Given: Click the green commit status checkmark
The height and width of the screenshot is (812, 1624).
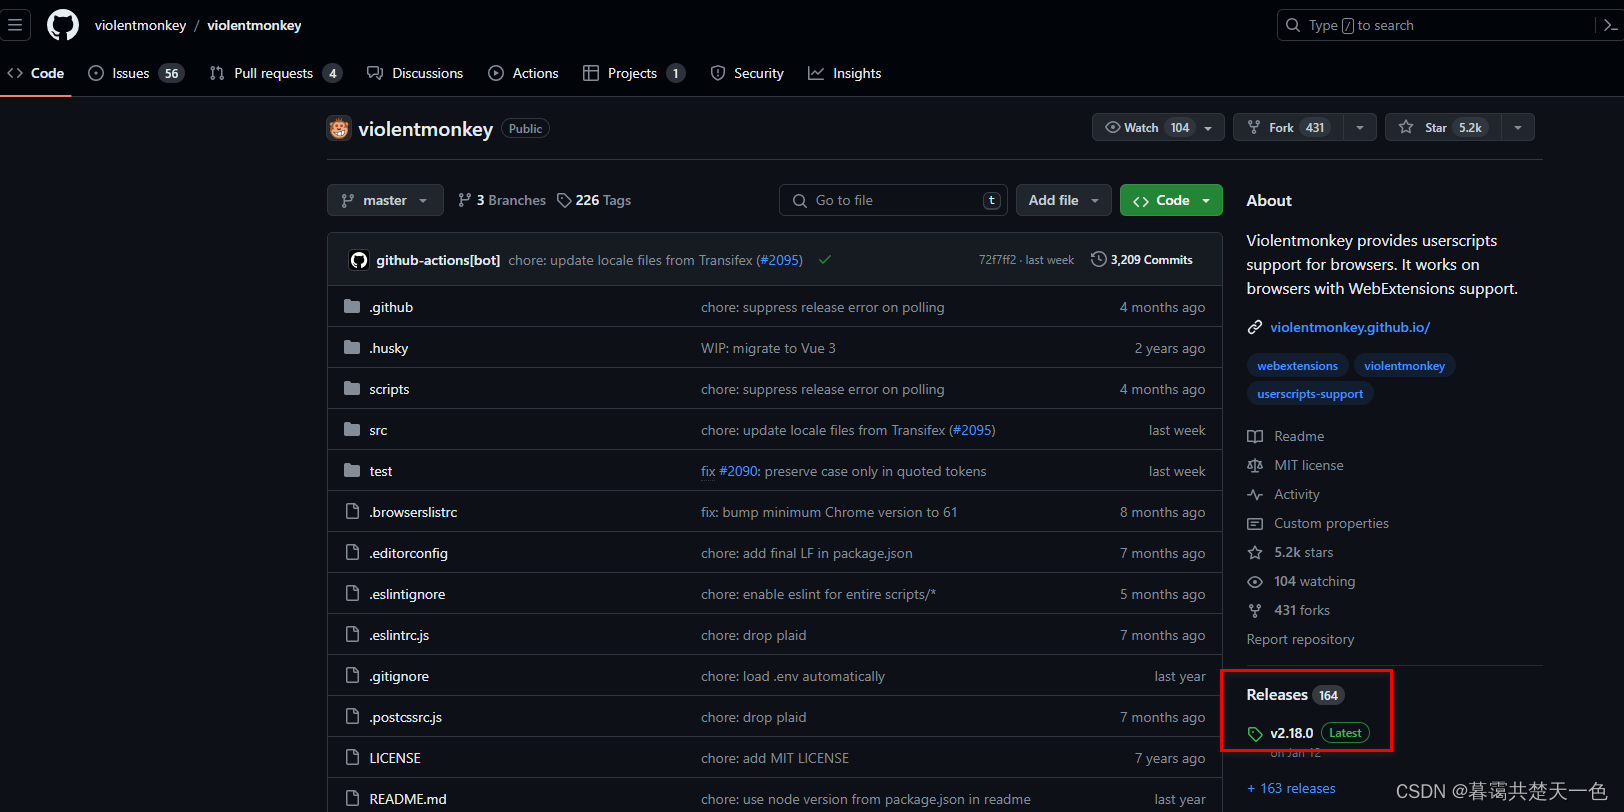Looking at the screenshot, I should click(825, 260).
